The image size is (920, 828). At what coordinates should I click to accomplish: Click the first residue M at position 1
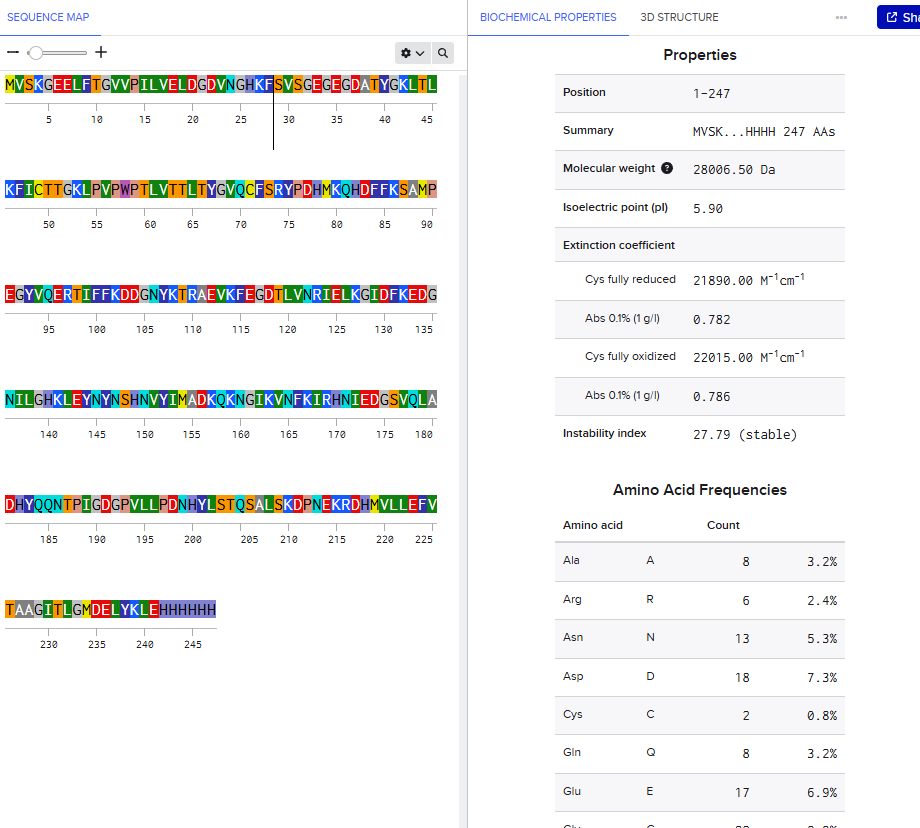[10, 85]
